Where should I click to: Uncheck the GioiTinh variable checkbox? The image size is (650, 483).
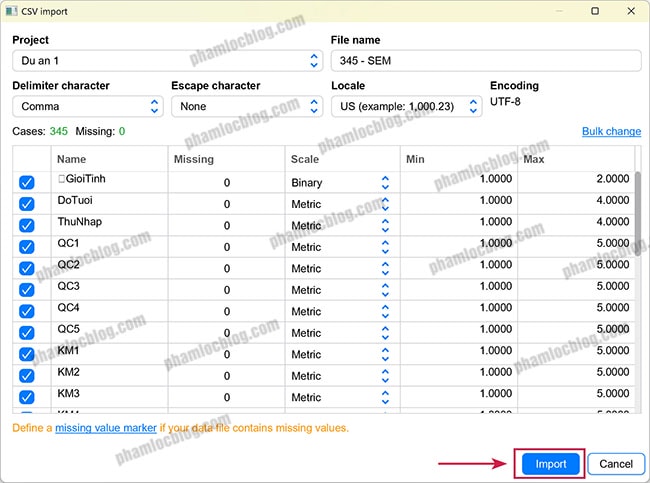coord(27,182)
